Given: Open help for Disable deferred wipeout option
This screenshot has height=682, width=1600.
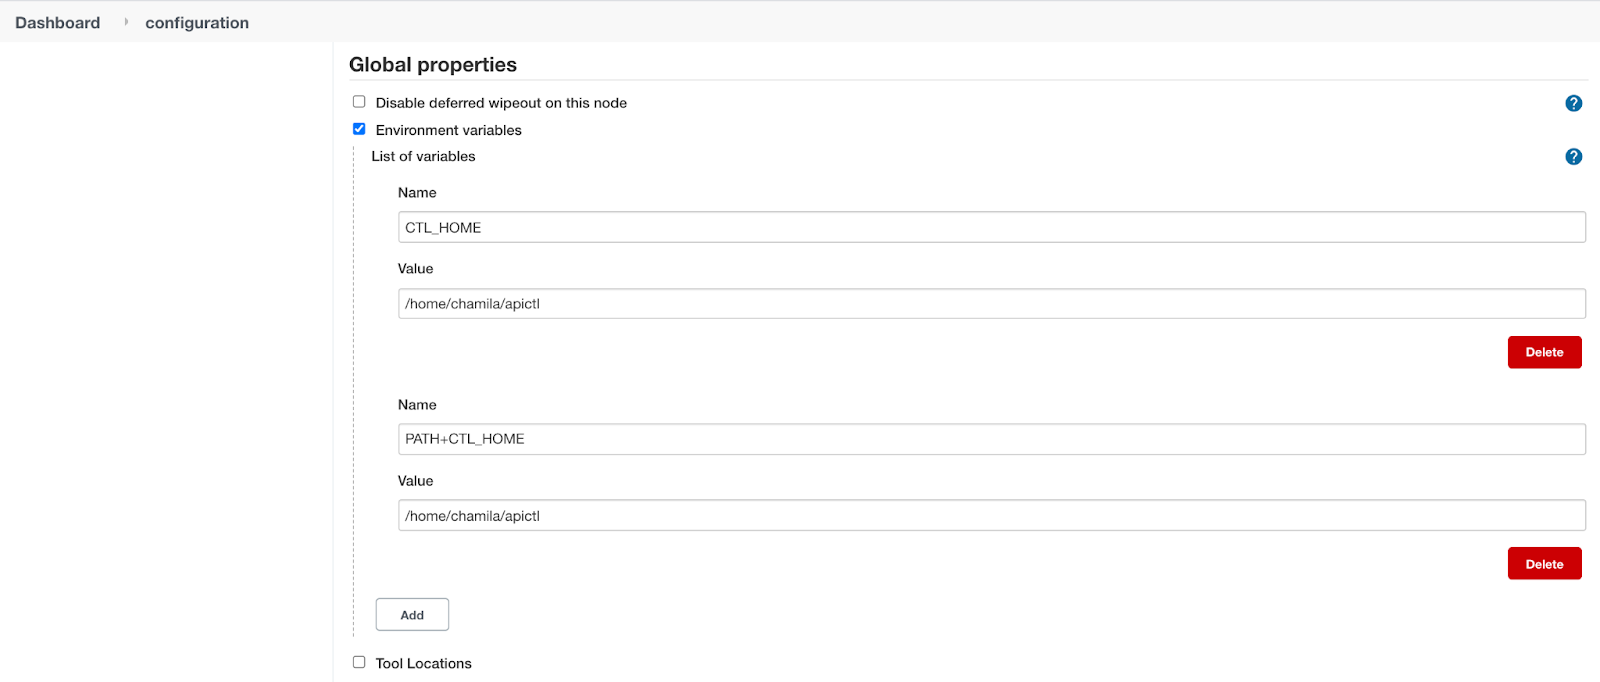Looking at the screenshot, I should coord(1573,103).
